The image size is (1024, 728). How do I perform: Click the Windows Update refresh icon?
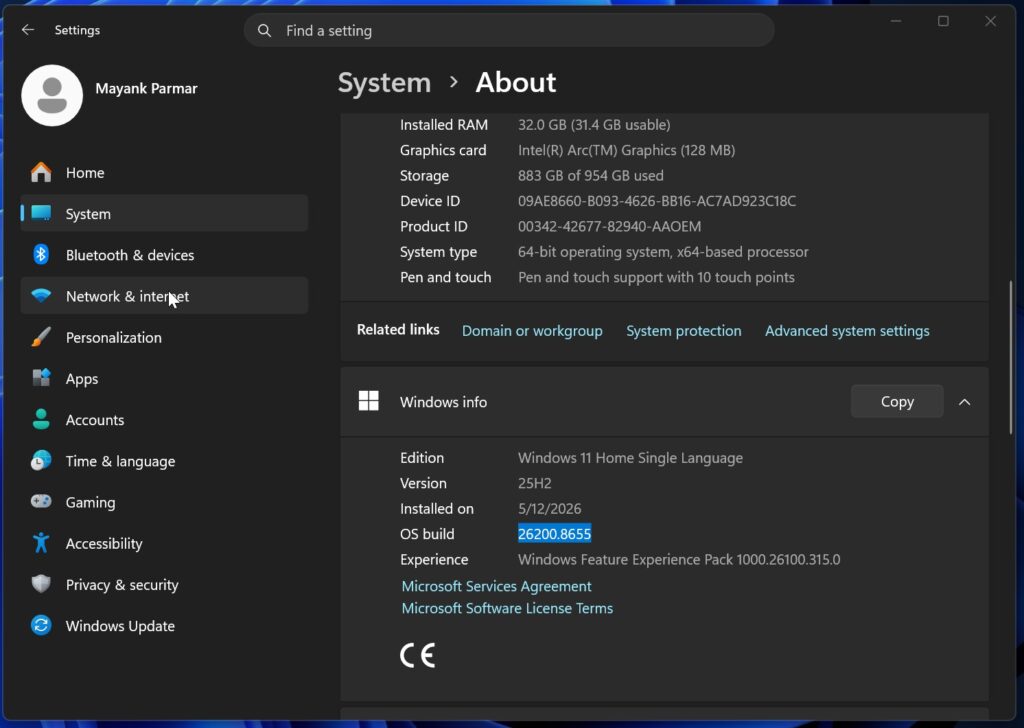click(x=41, y=625)
